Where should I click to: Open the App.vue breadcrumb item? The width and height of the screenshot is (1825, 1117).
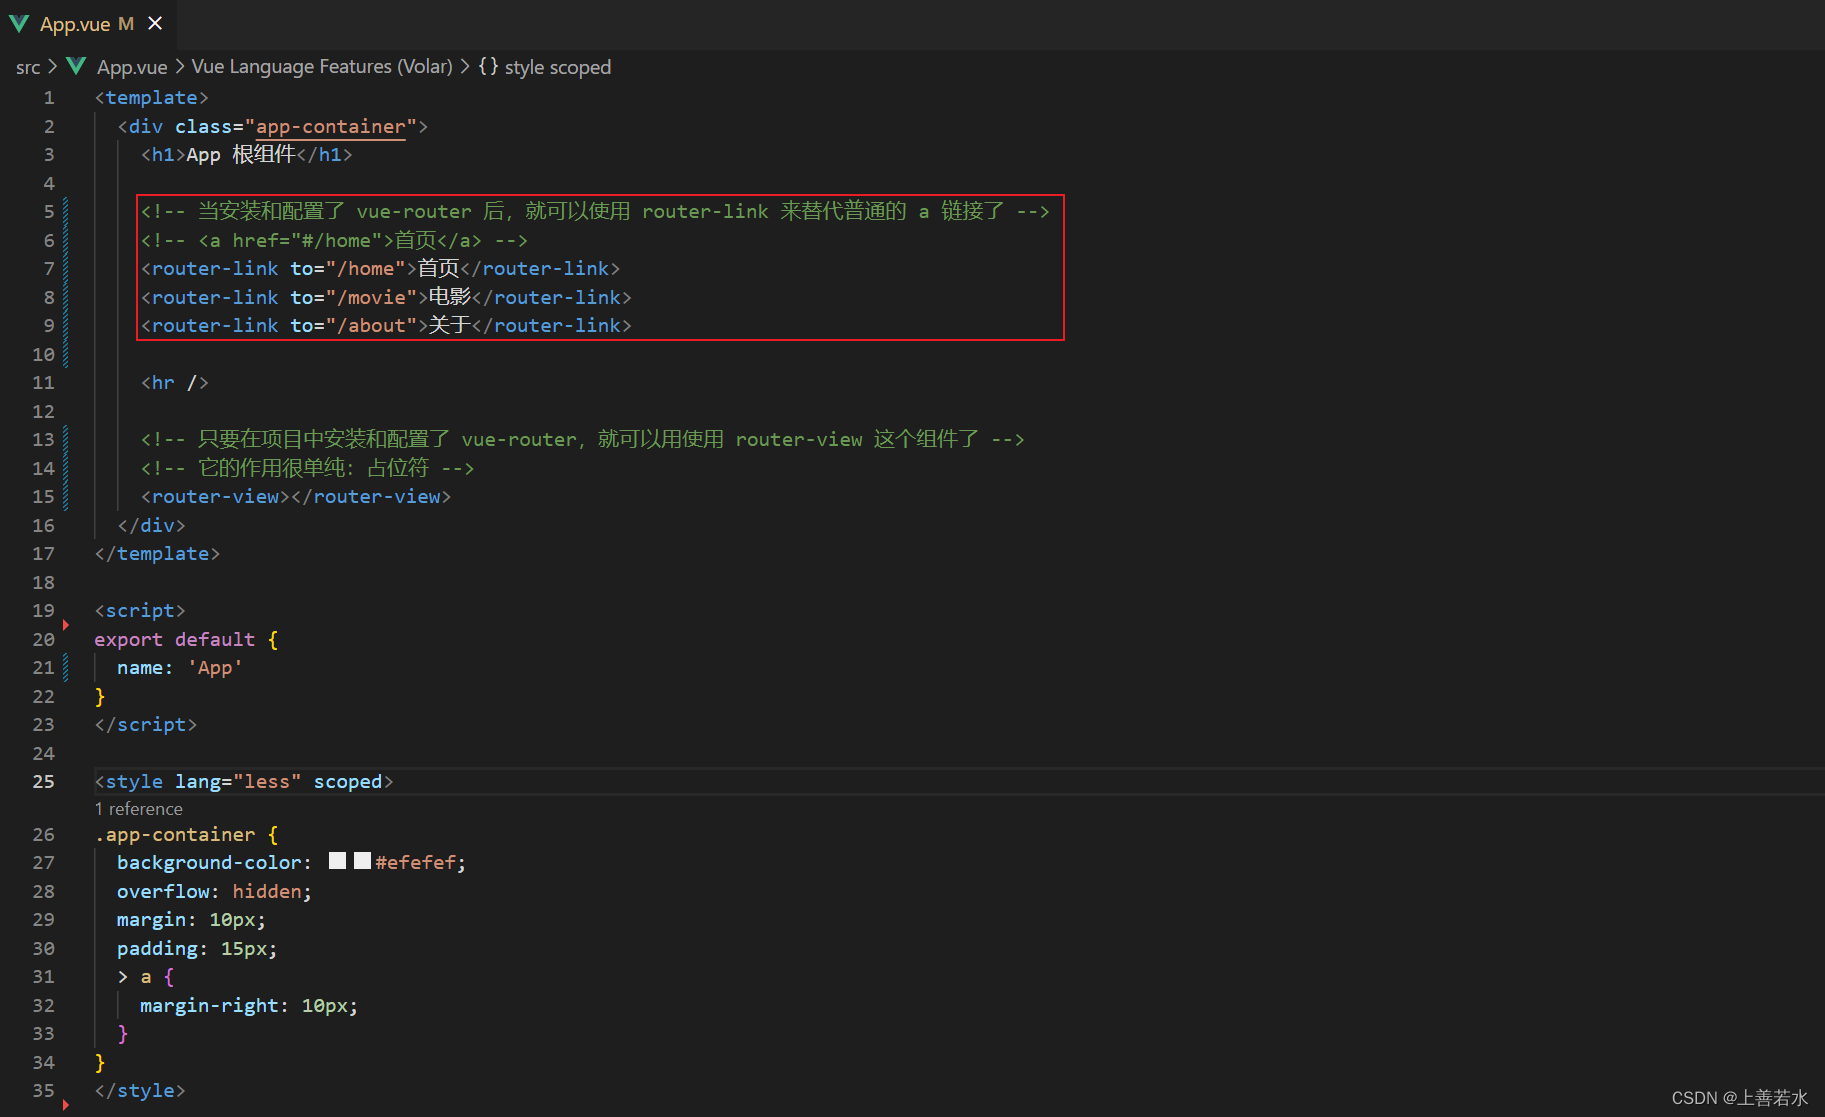click(x=132, y=67)
